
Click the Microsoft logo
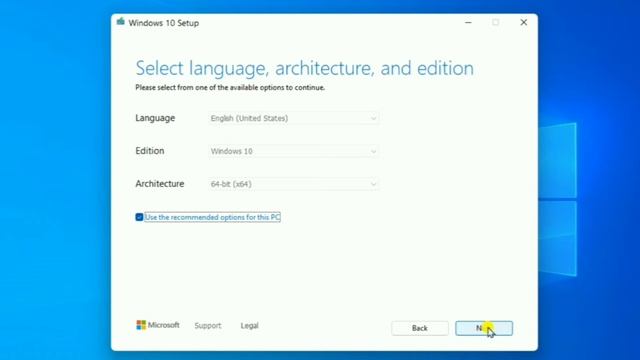[158, 325]
